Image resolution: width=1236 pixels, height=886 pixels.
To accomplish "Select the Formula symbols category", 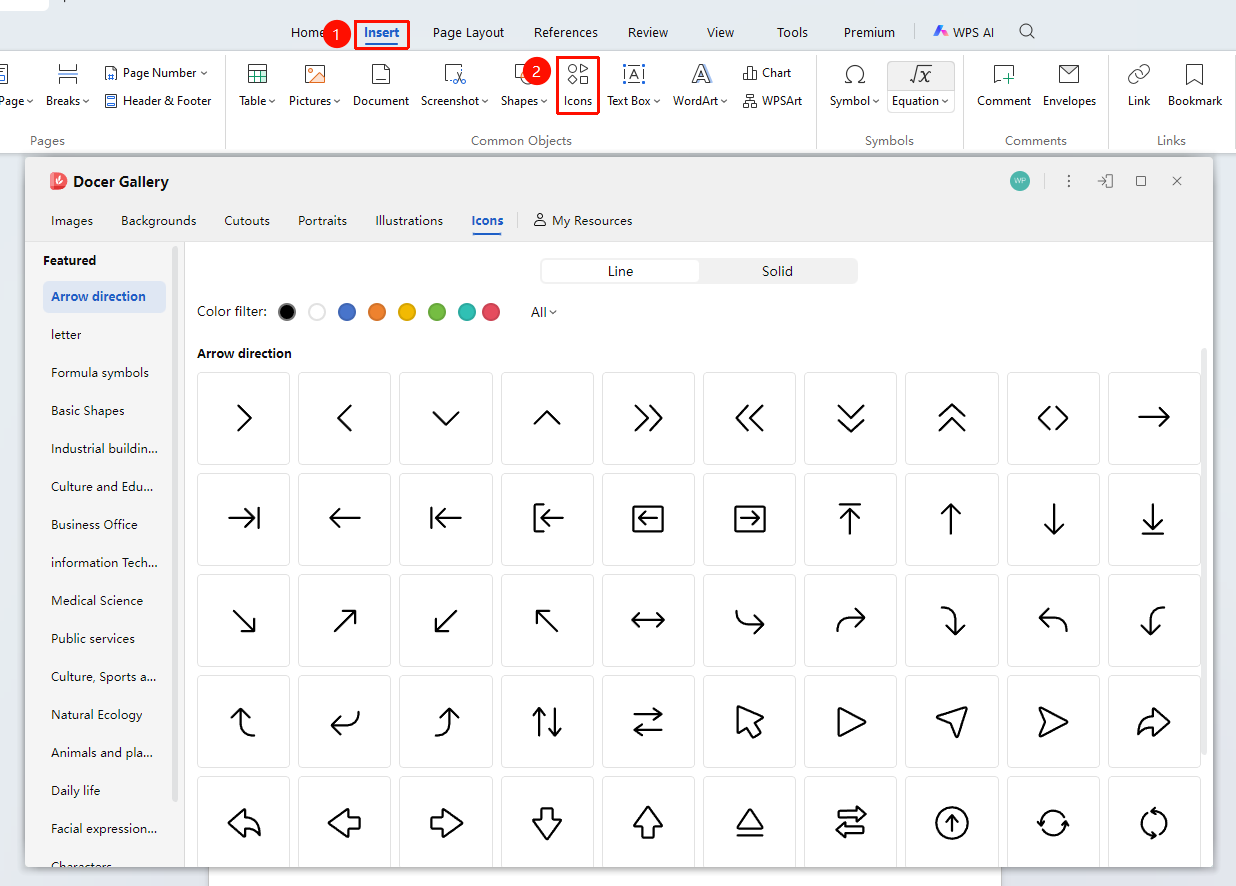I will point(100,373).
